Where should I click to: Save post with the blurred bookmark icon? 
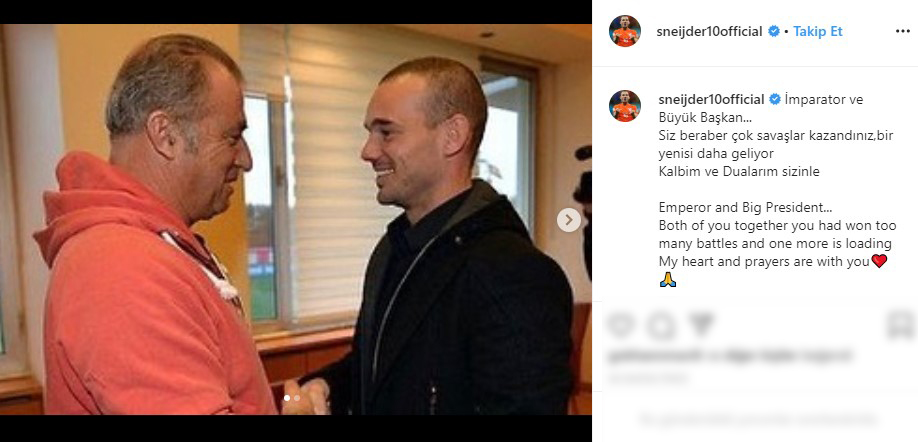(x=900, y=325)
